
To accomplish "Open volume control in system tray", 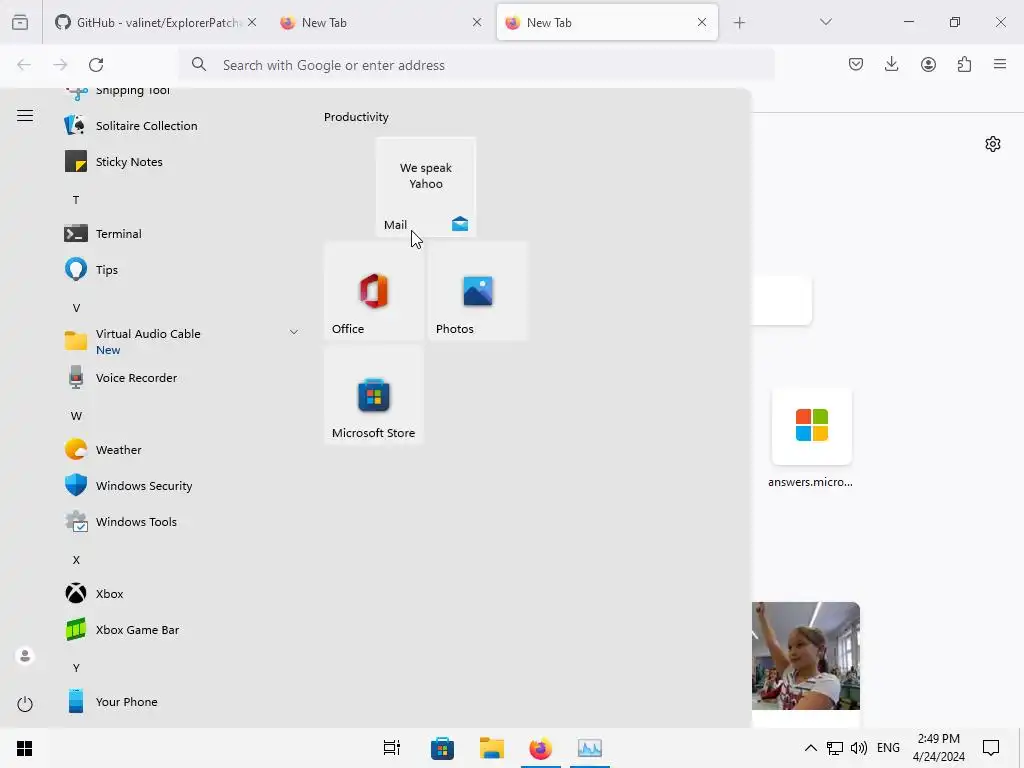I will (x=859, y=748).
